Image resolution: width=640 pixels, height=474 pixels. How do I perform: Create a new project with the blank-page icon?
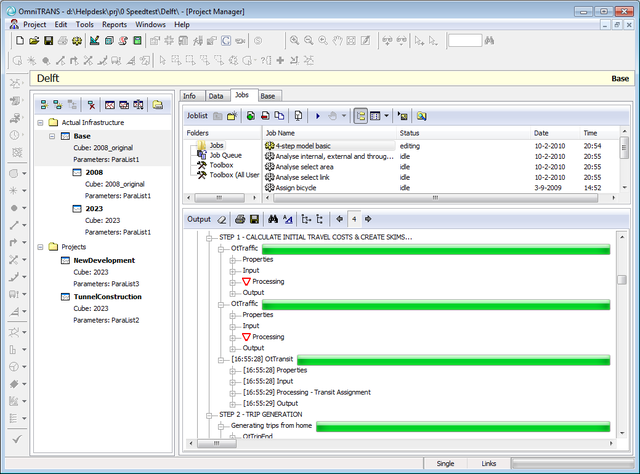pyautogui.click(x=20, y=40)
